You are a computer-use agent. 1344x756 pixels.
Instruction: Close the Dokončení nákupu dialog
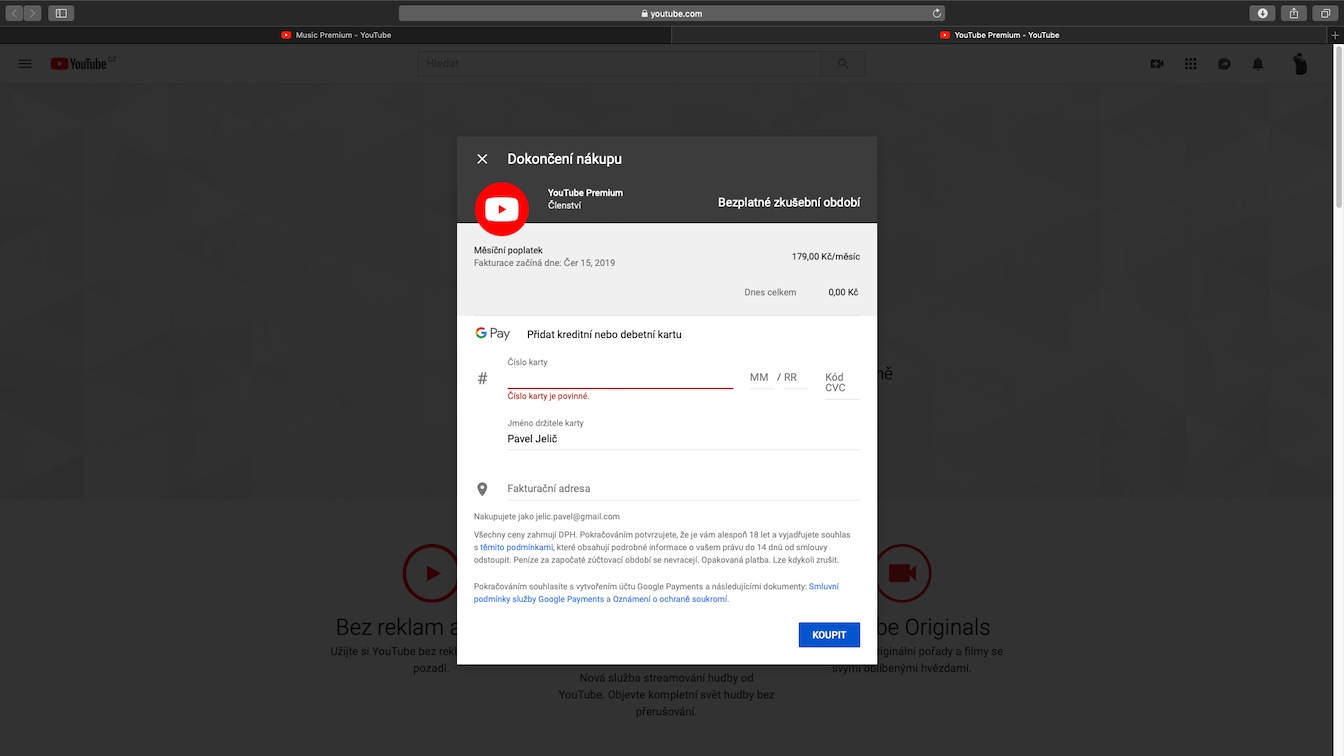tap(482, 159)
